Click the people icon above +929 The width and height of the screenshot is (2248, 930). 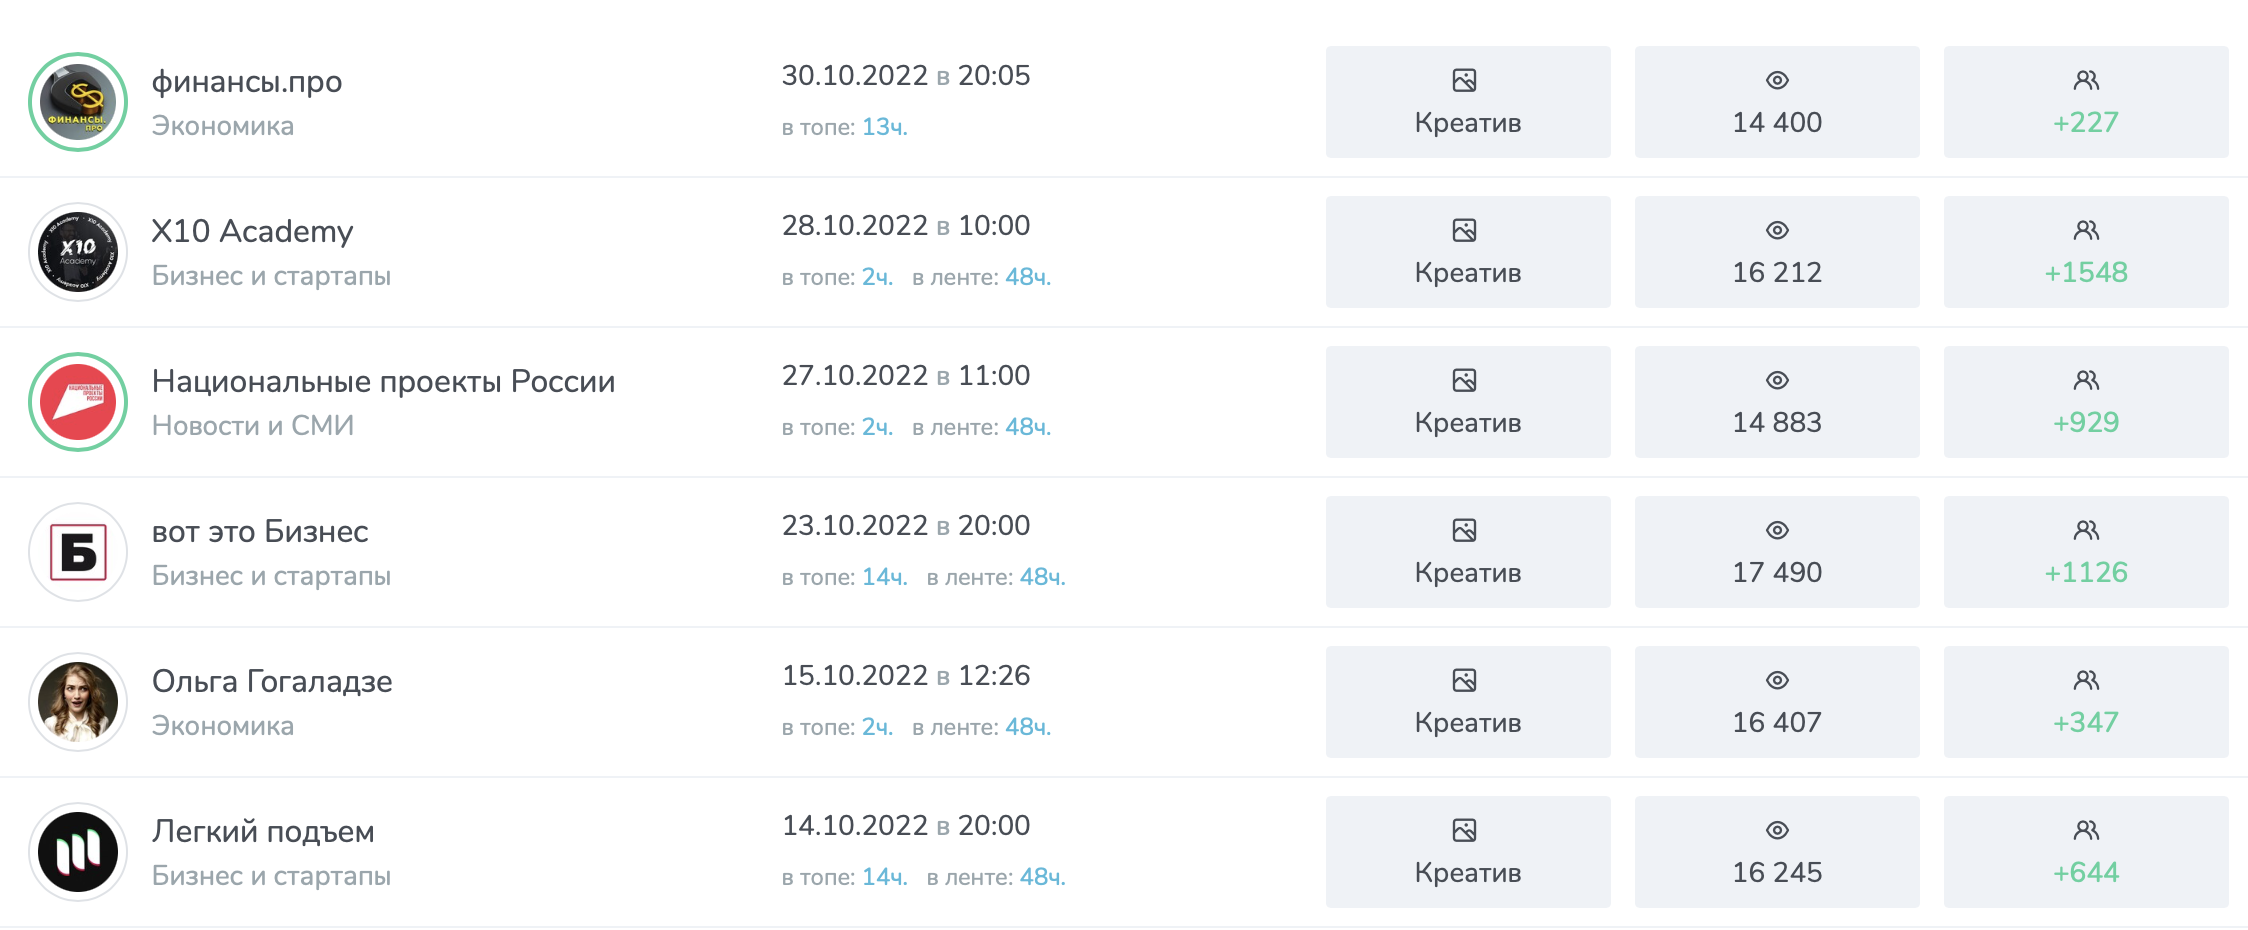click(2086, 381)
